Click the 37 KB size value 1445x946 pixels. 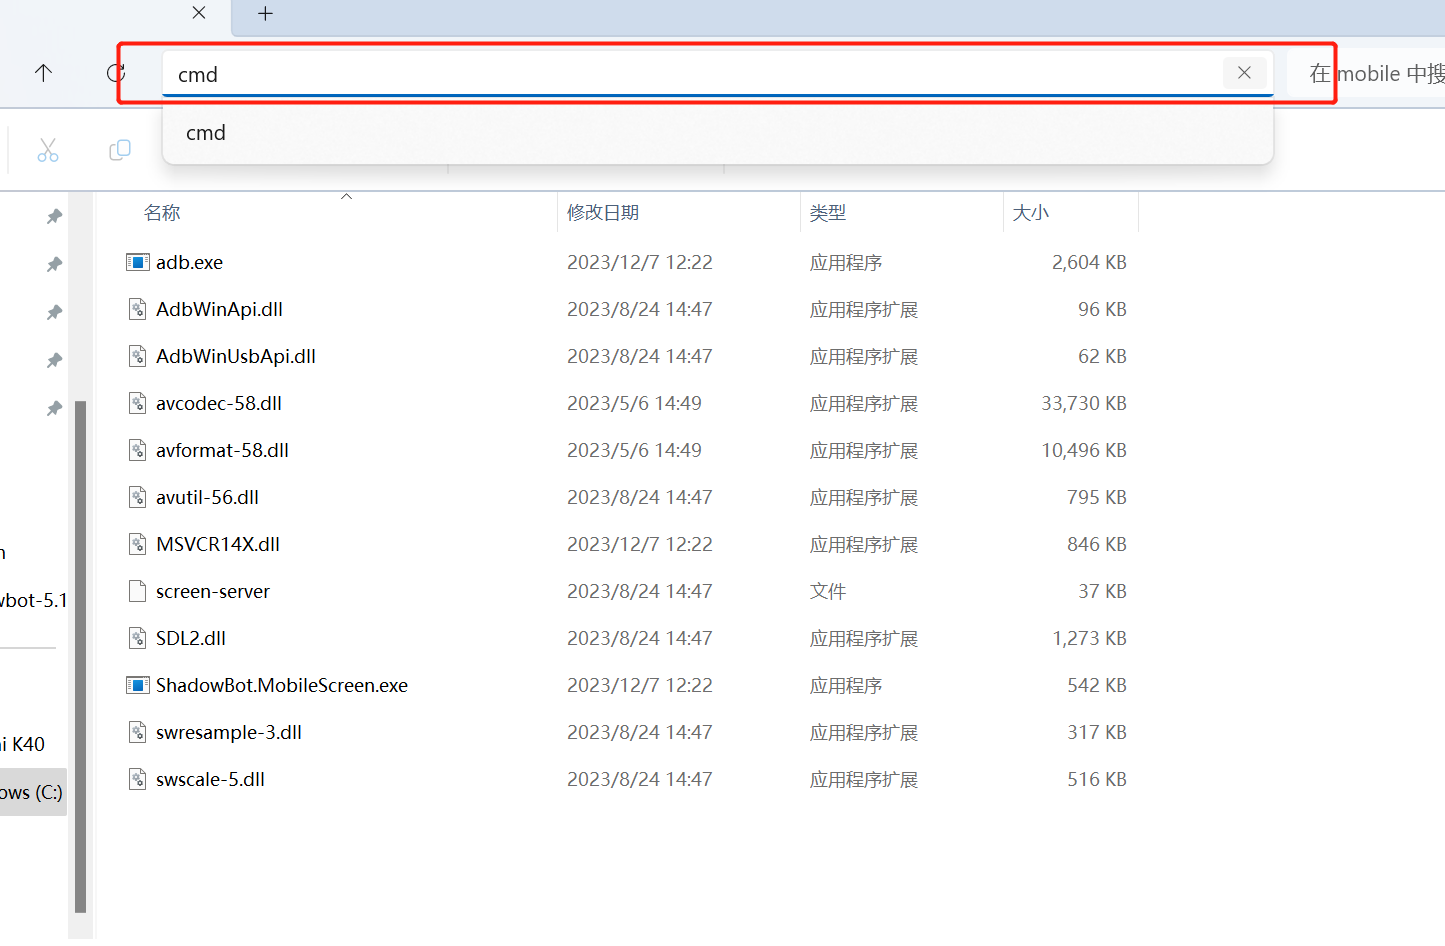point(1102,592)
